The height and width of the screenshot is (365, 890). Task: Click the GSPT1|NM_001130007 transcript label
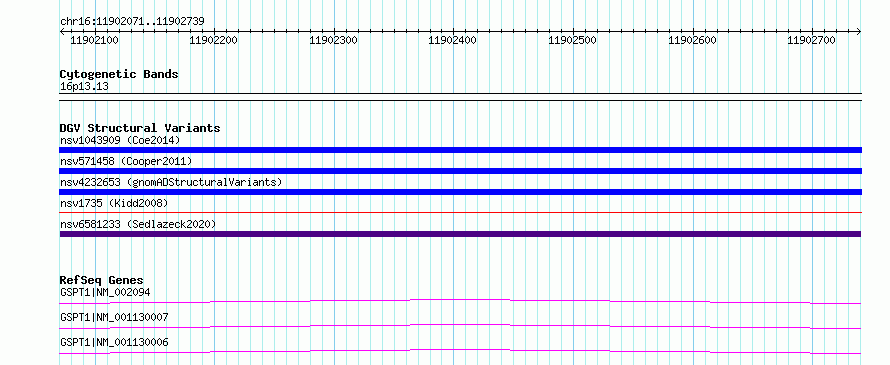(x=114, y=317)
